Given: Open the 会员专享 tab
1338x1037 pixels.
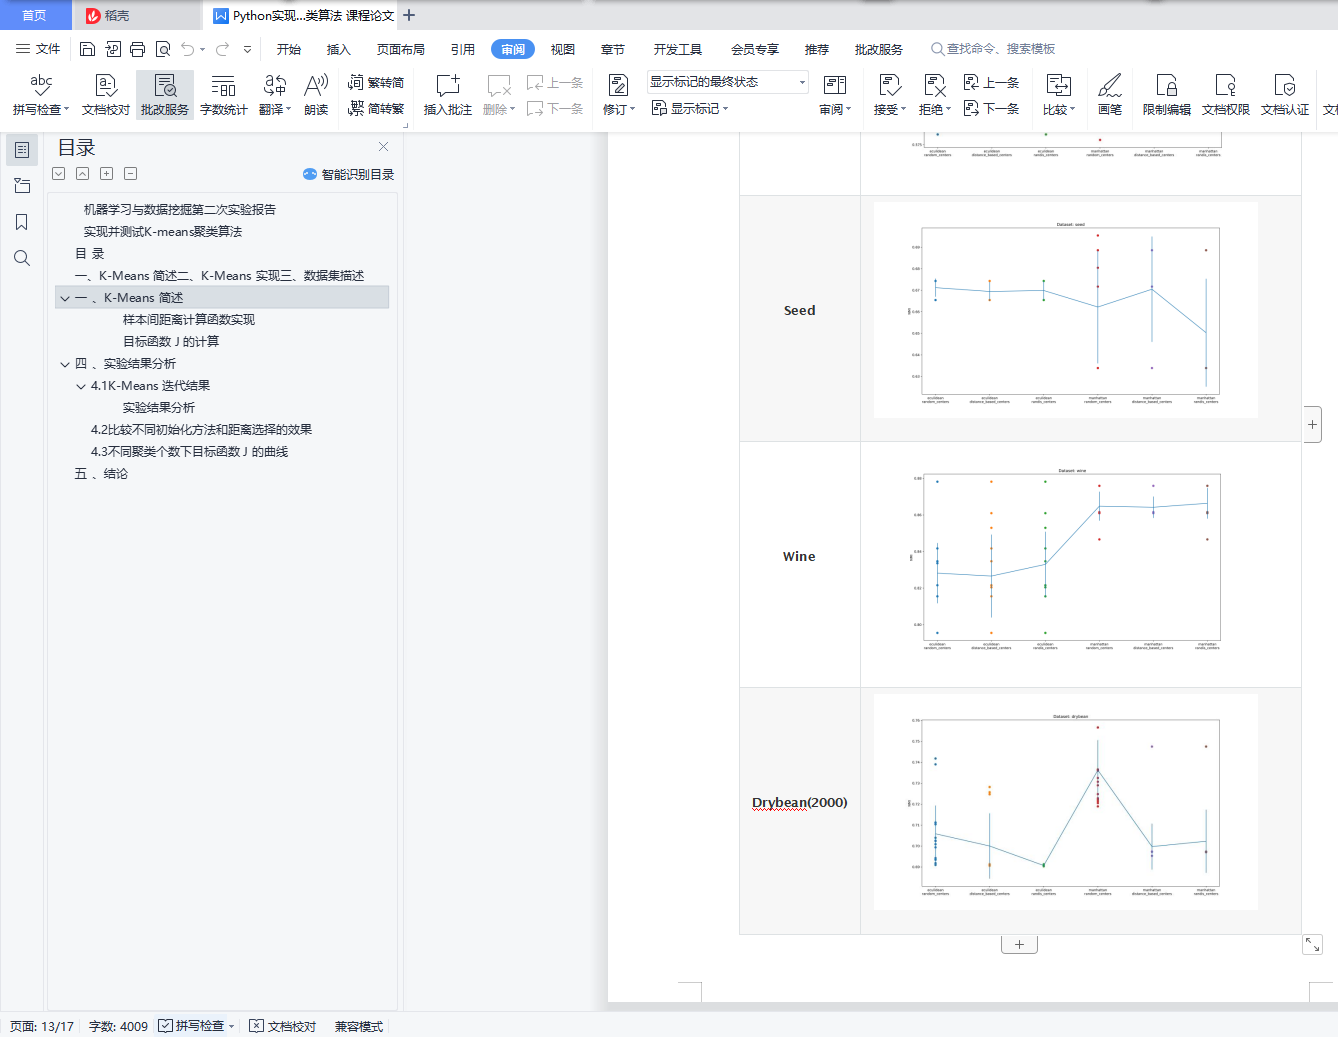Looking at the screenshot, I should click(755, 49).
